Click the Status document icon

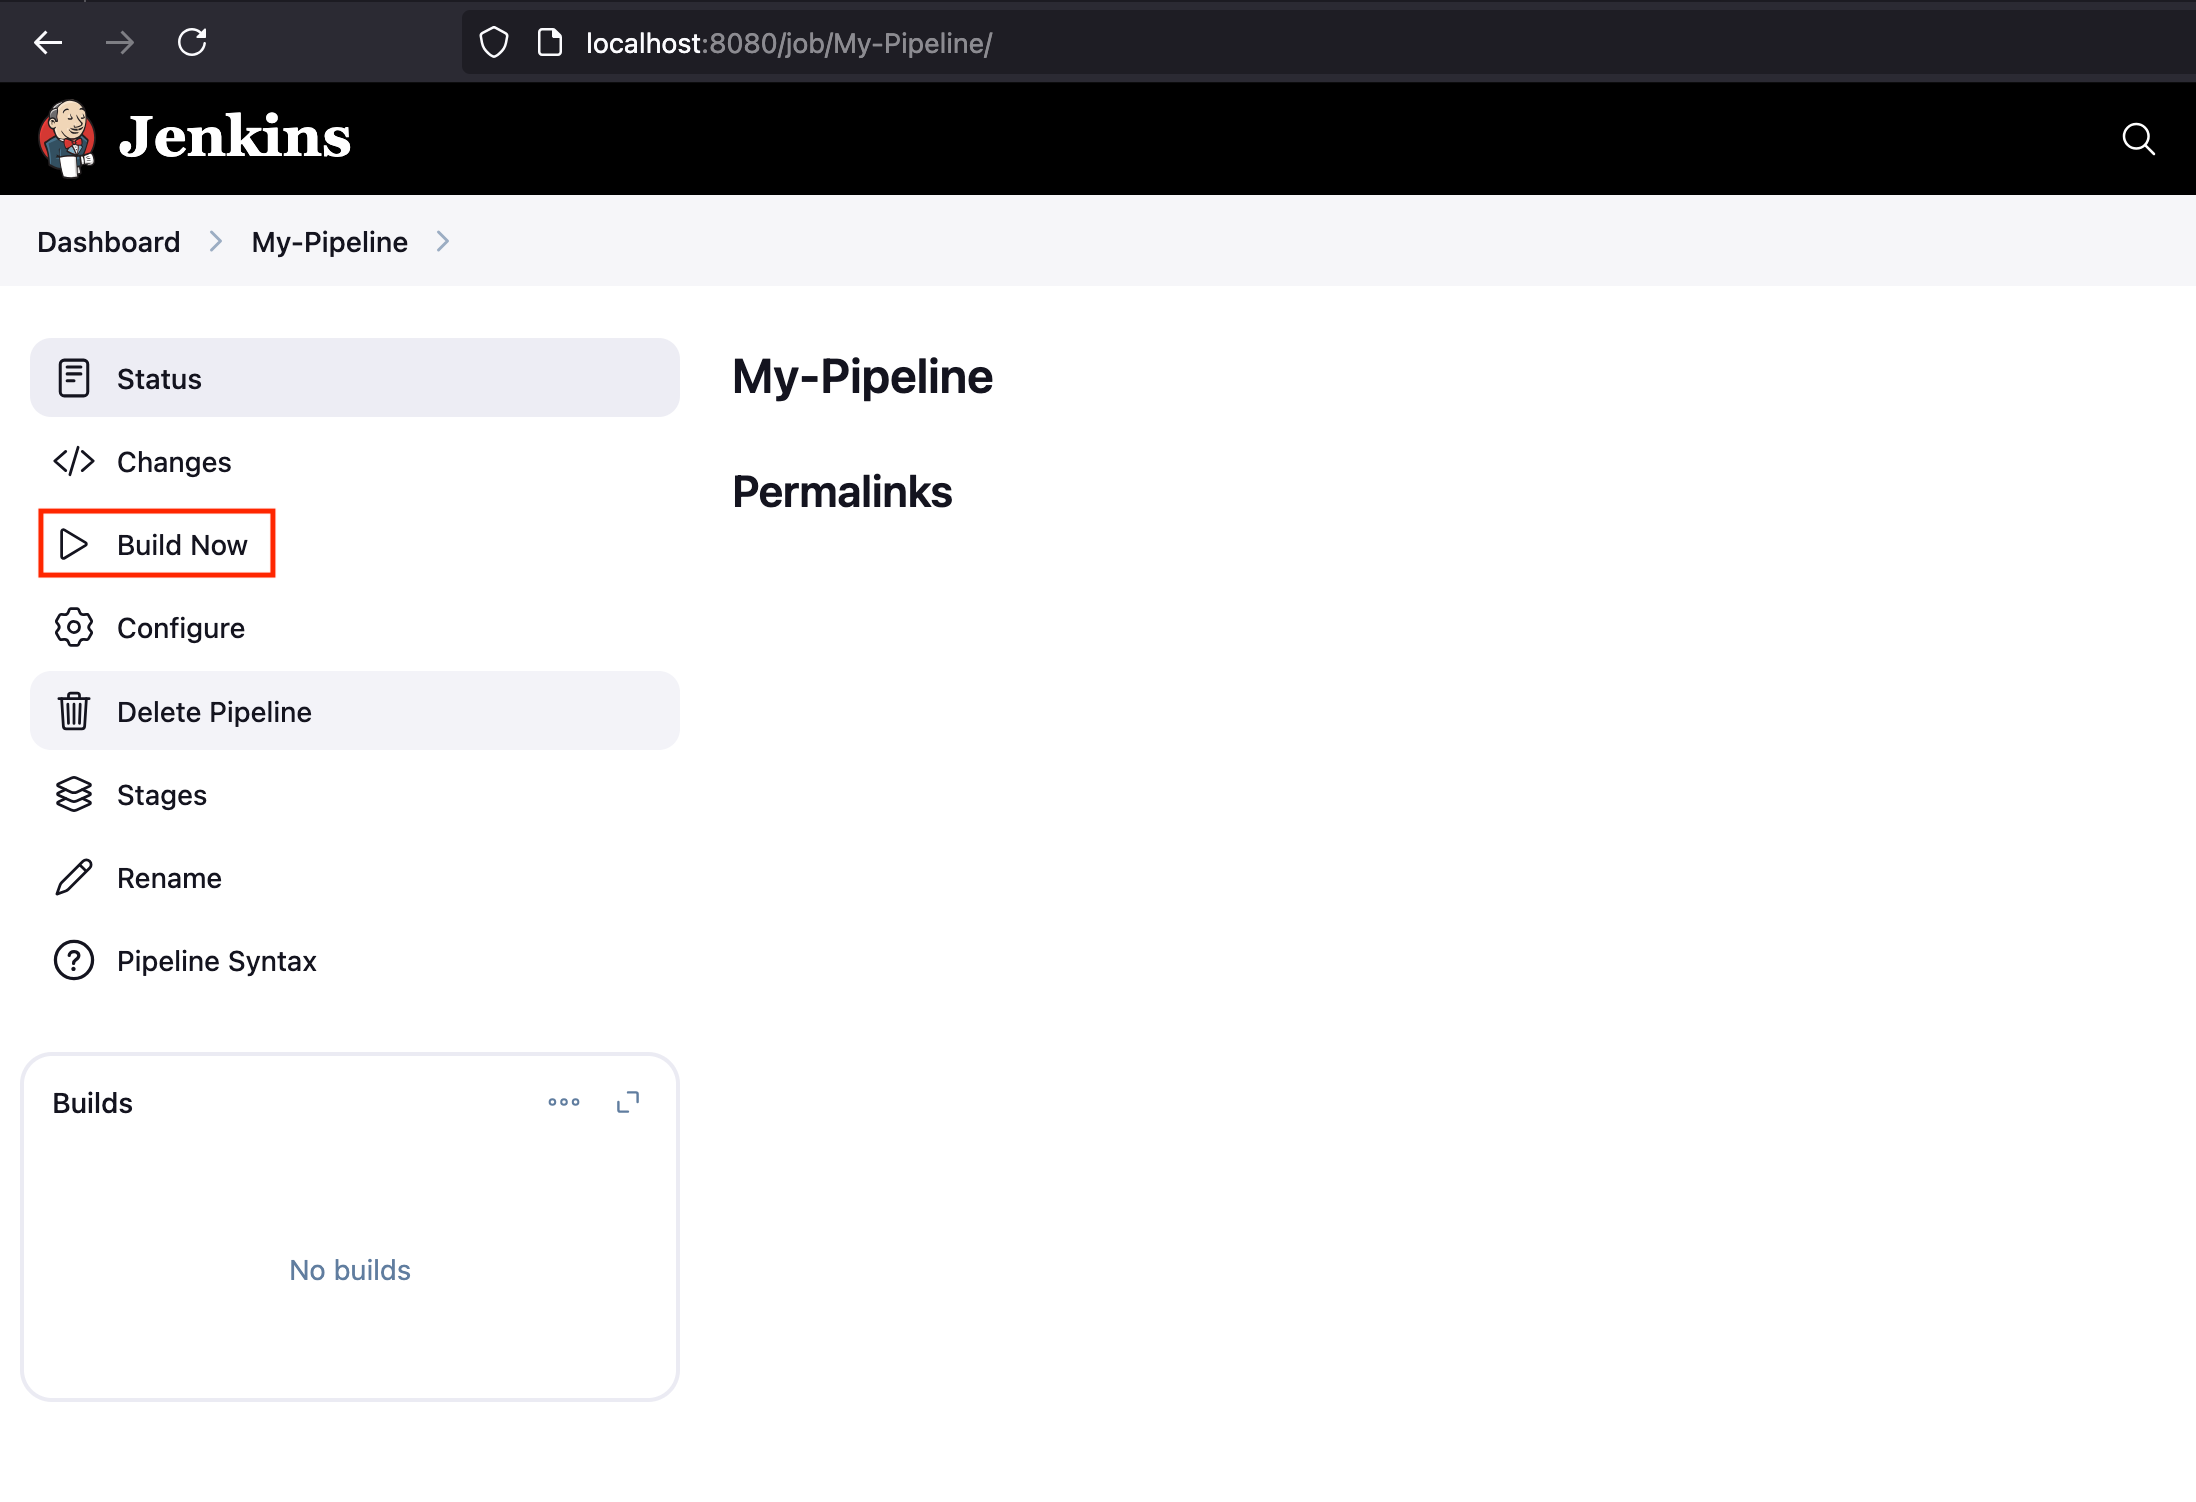click(x=74, y=378)
